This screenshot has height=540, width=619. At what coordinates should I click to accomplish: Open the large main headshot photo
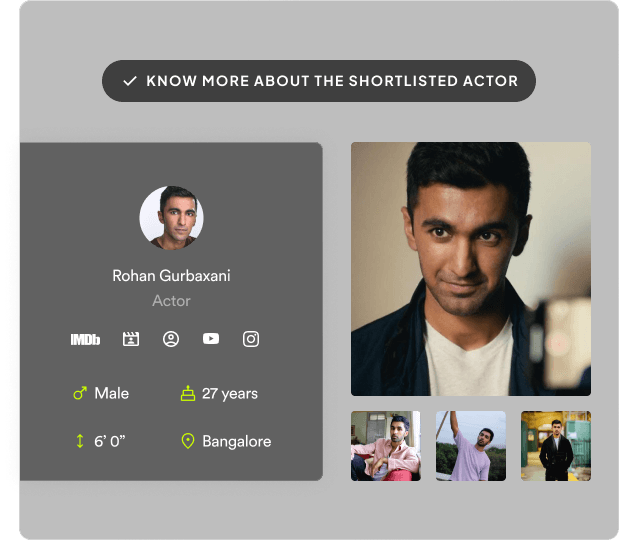pos(470,268)
